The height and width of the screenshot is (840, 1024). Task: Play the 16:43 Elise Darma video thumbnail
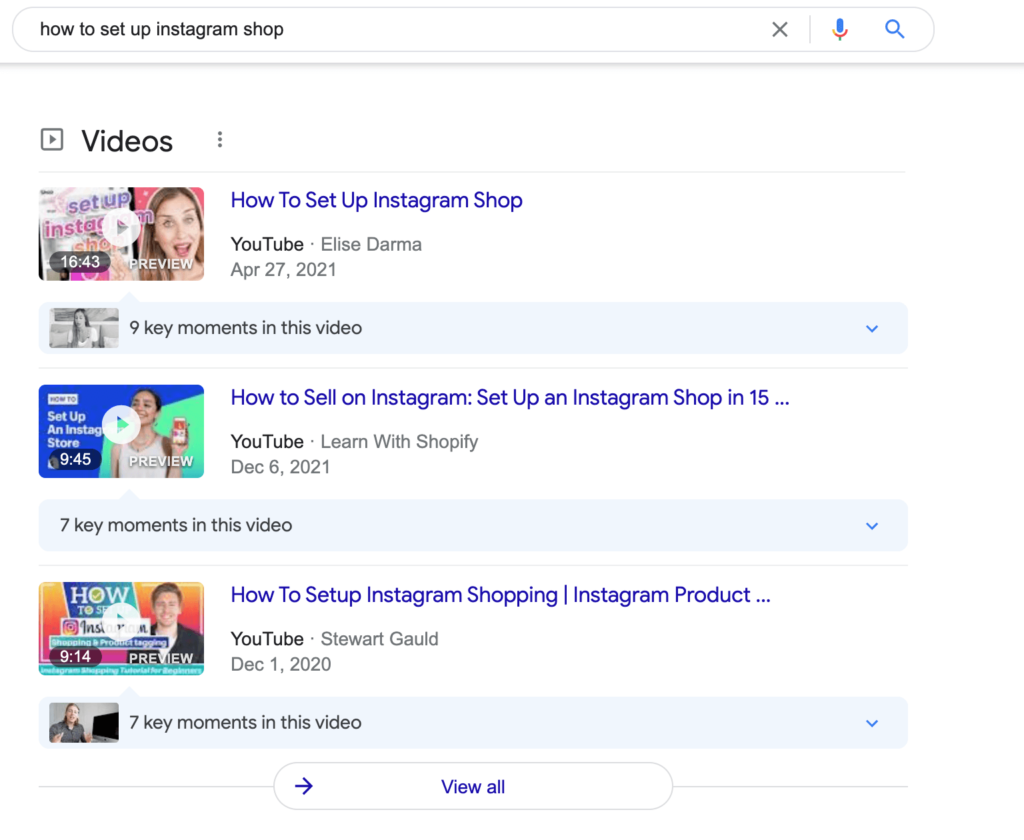(121, 234)
